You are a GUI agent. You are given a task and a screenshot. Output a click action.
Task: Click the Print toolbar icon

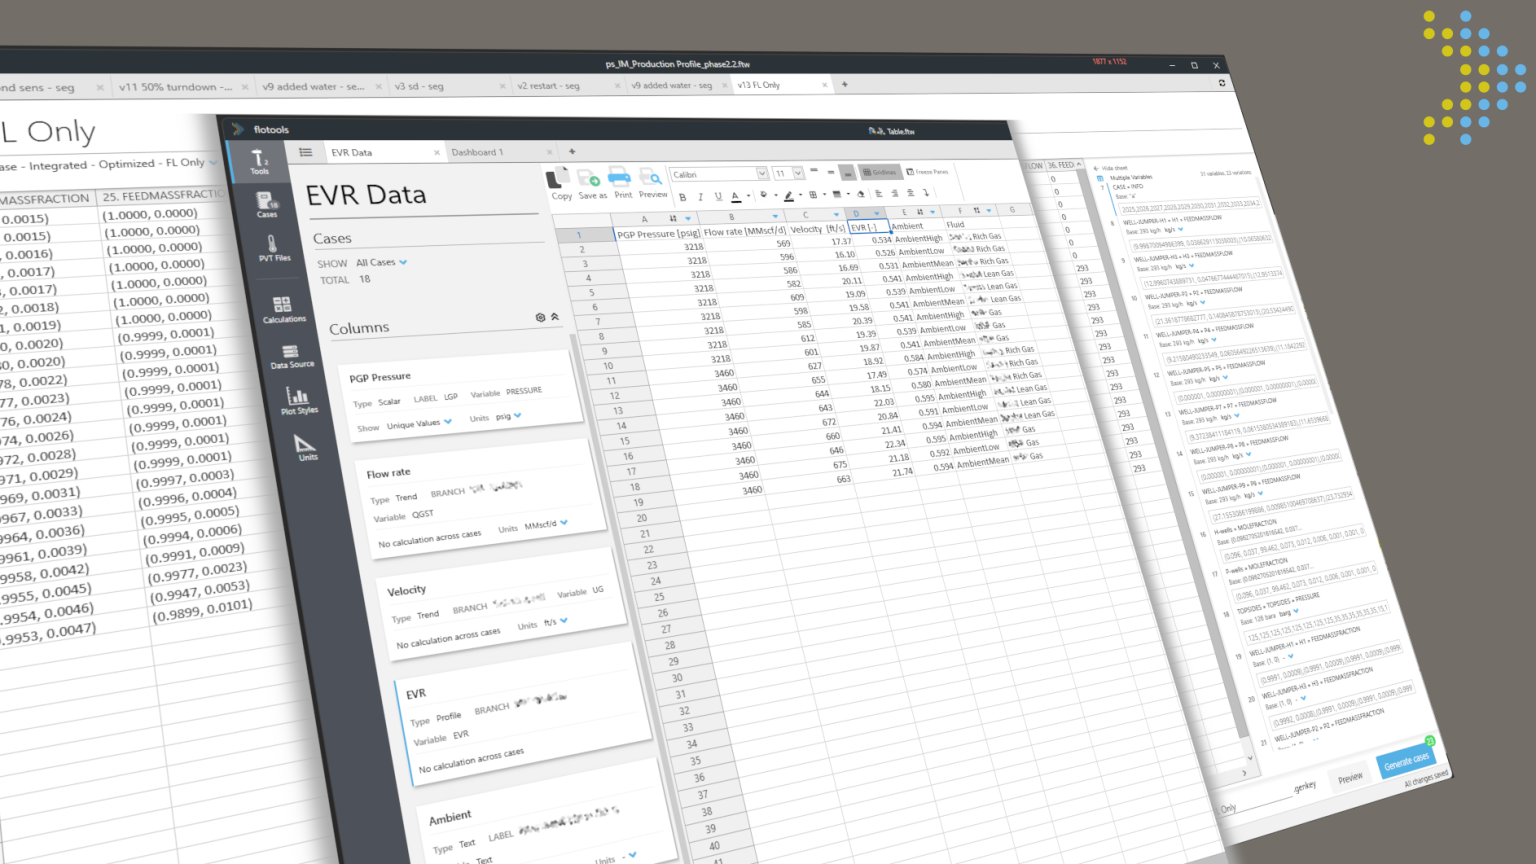(x=621, y=182)
